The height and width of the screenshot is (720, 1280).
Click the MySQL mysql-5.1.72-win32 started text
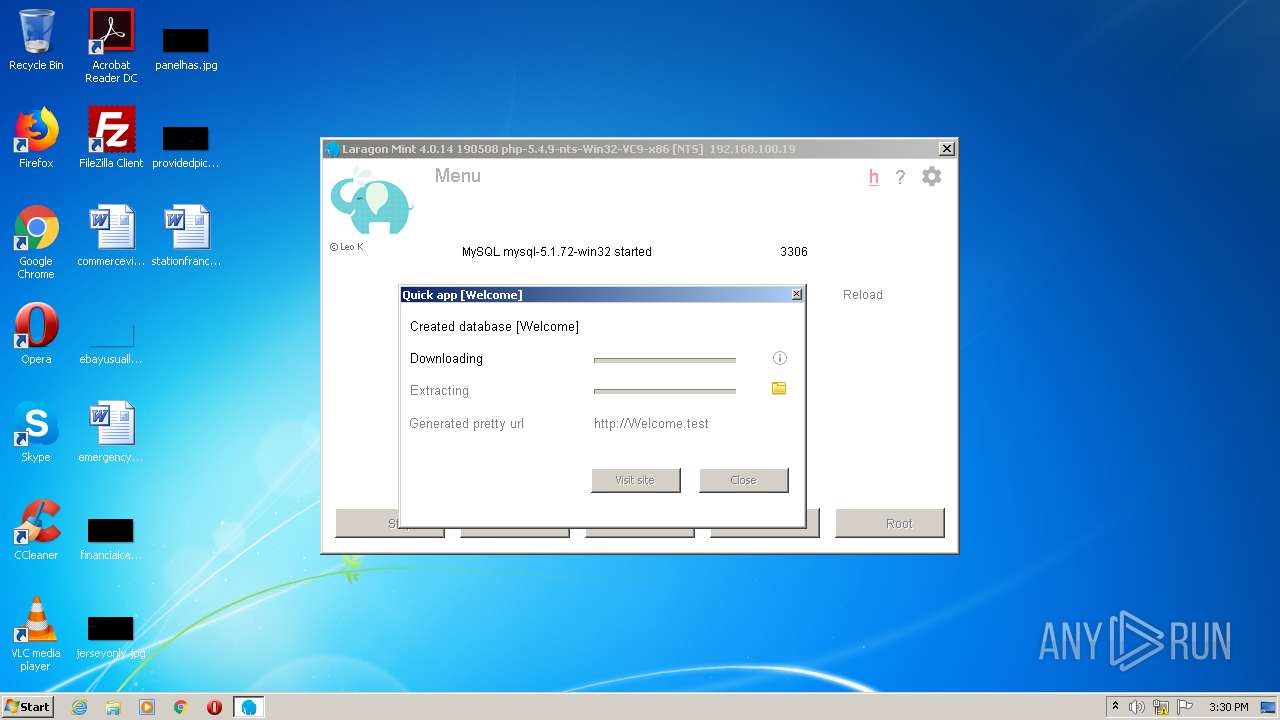tap(556, 252)
